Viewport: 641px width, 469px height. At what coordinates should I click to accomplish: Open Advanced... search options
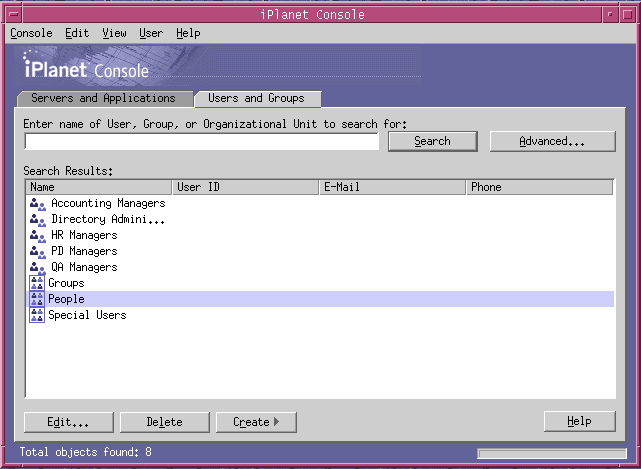[x=552, y=141]
